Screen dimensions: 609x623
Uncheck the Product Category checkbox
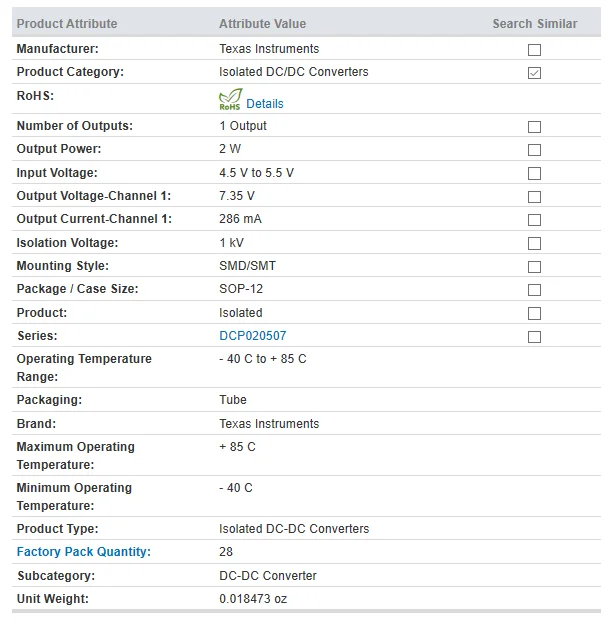tap(534, 73)
